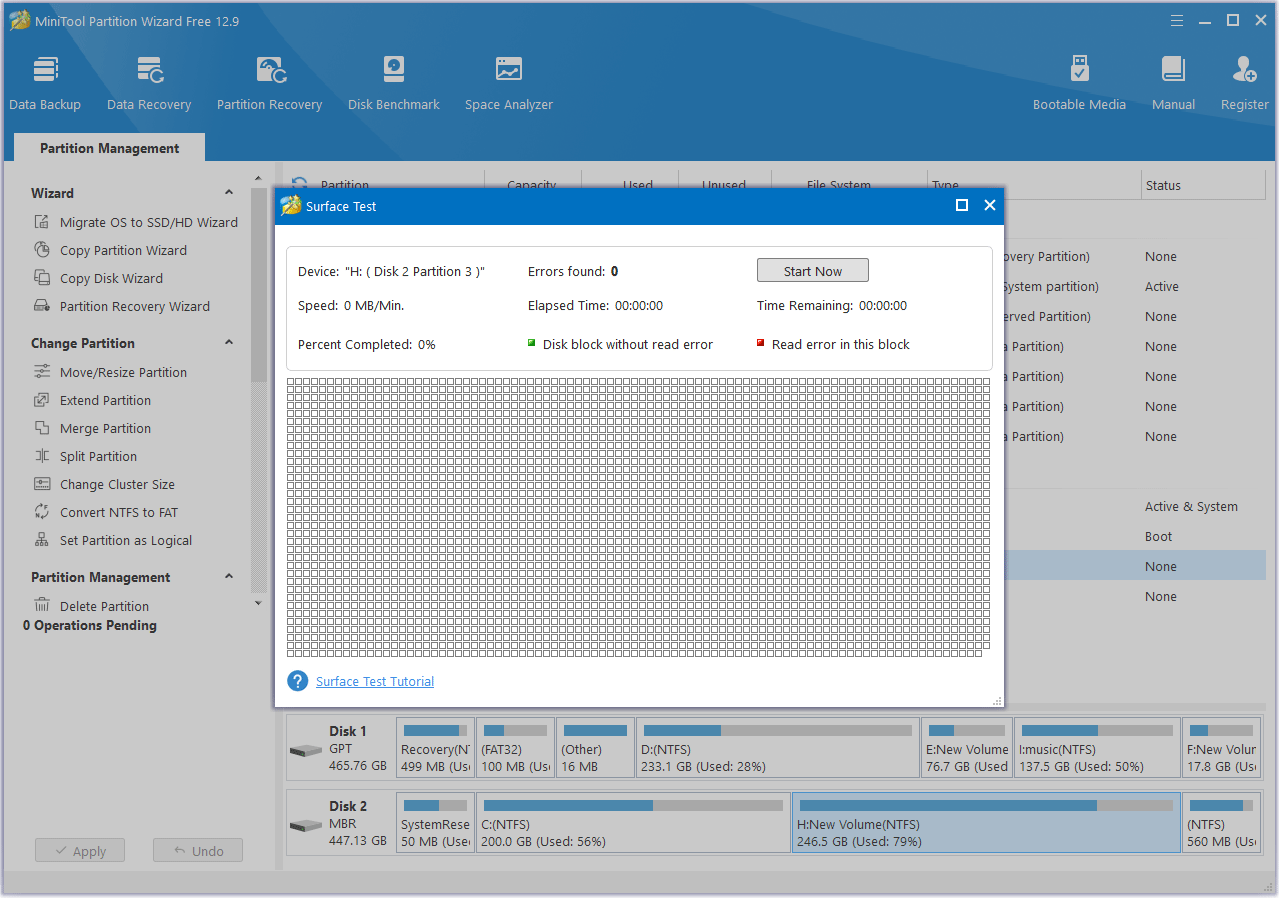1279x899 pixels.
Task: Click the refresh icon beside Partition header
Action: [299, 184]
